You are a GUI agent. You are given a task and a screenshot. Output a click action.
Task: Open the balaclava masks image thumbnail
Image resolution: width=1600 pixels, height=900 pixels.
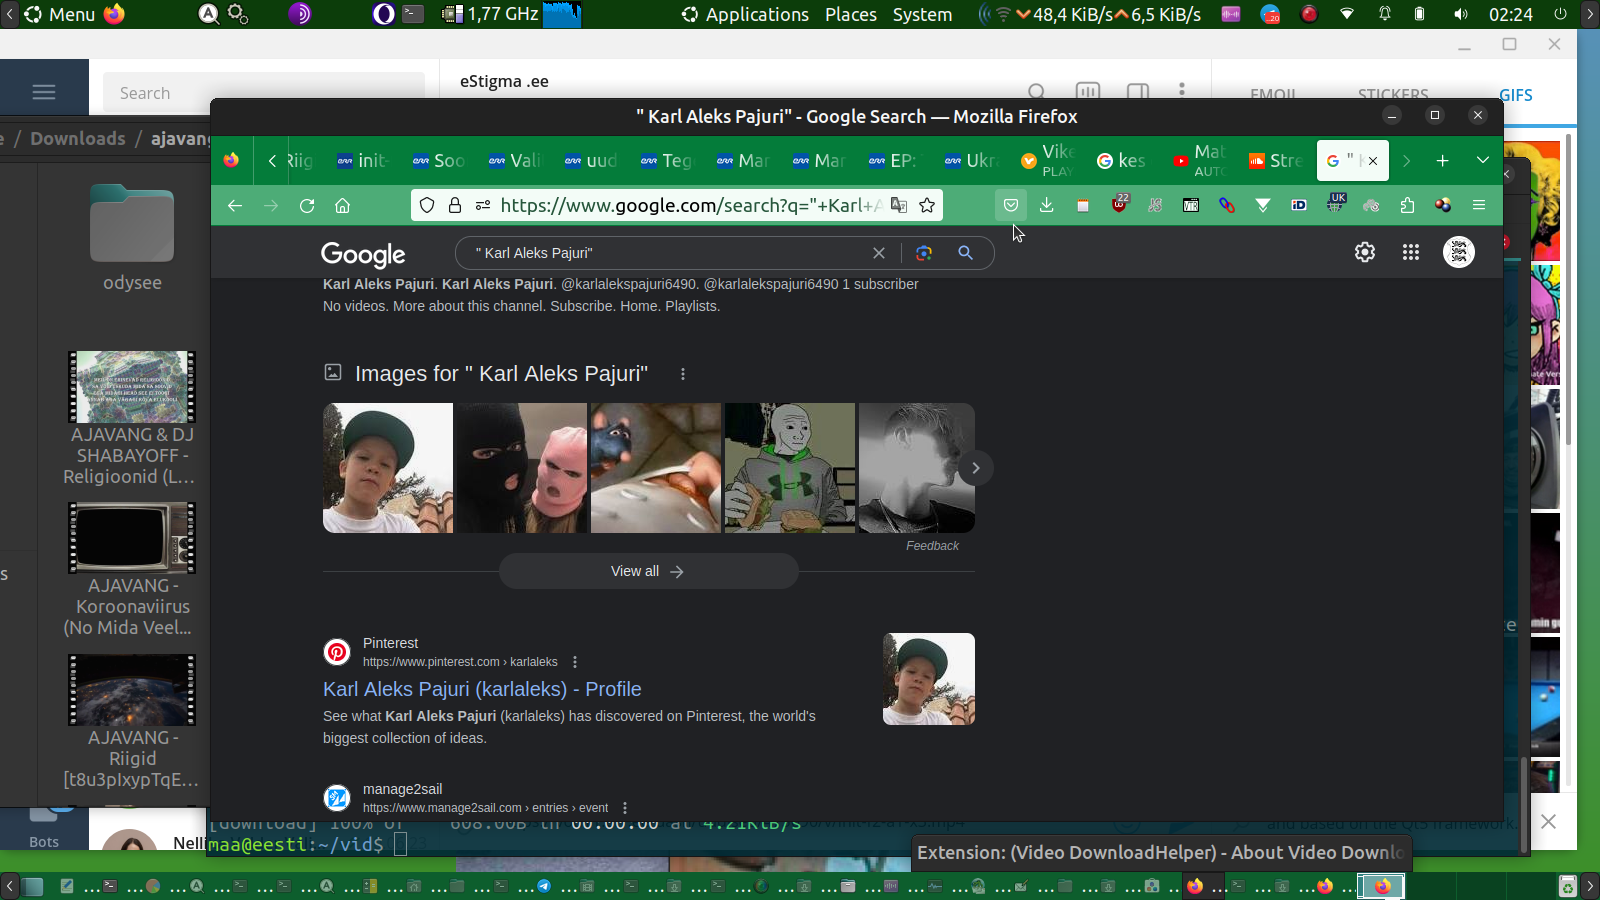(522, 468)
